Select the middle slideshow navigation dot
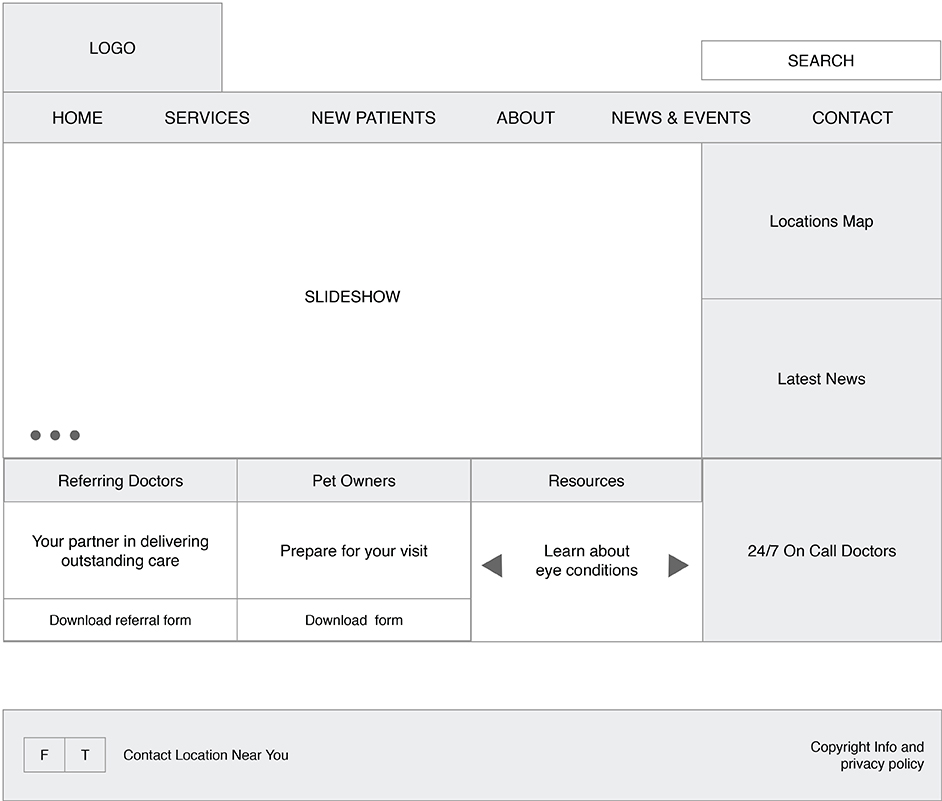The image size is (942, 801). [55, 435]
